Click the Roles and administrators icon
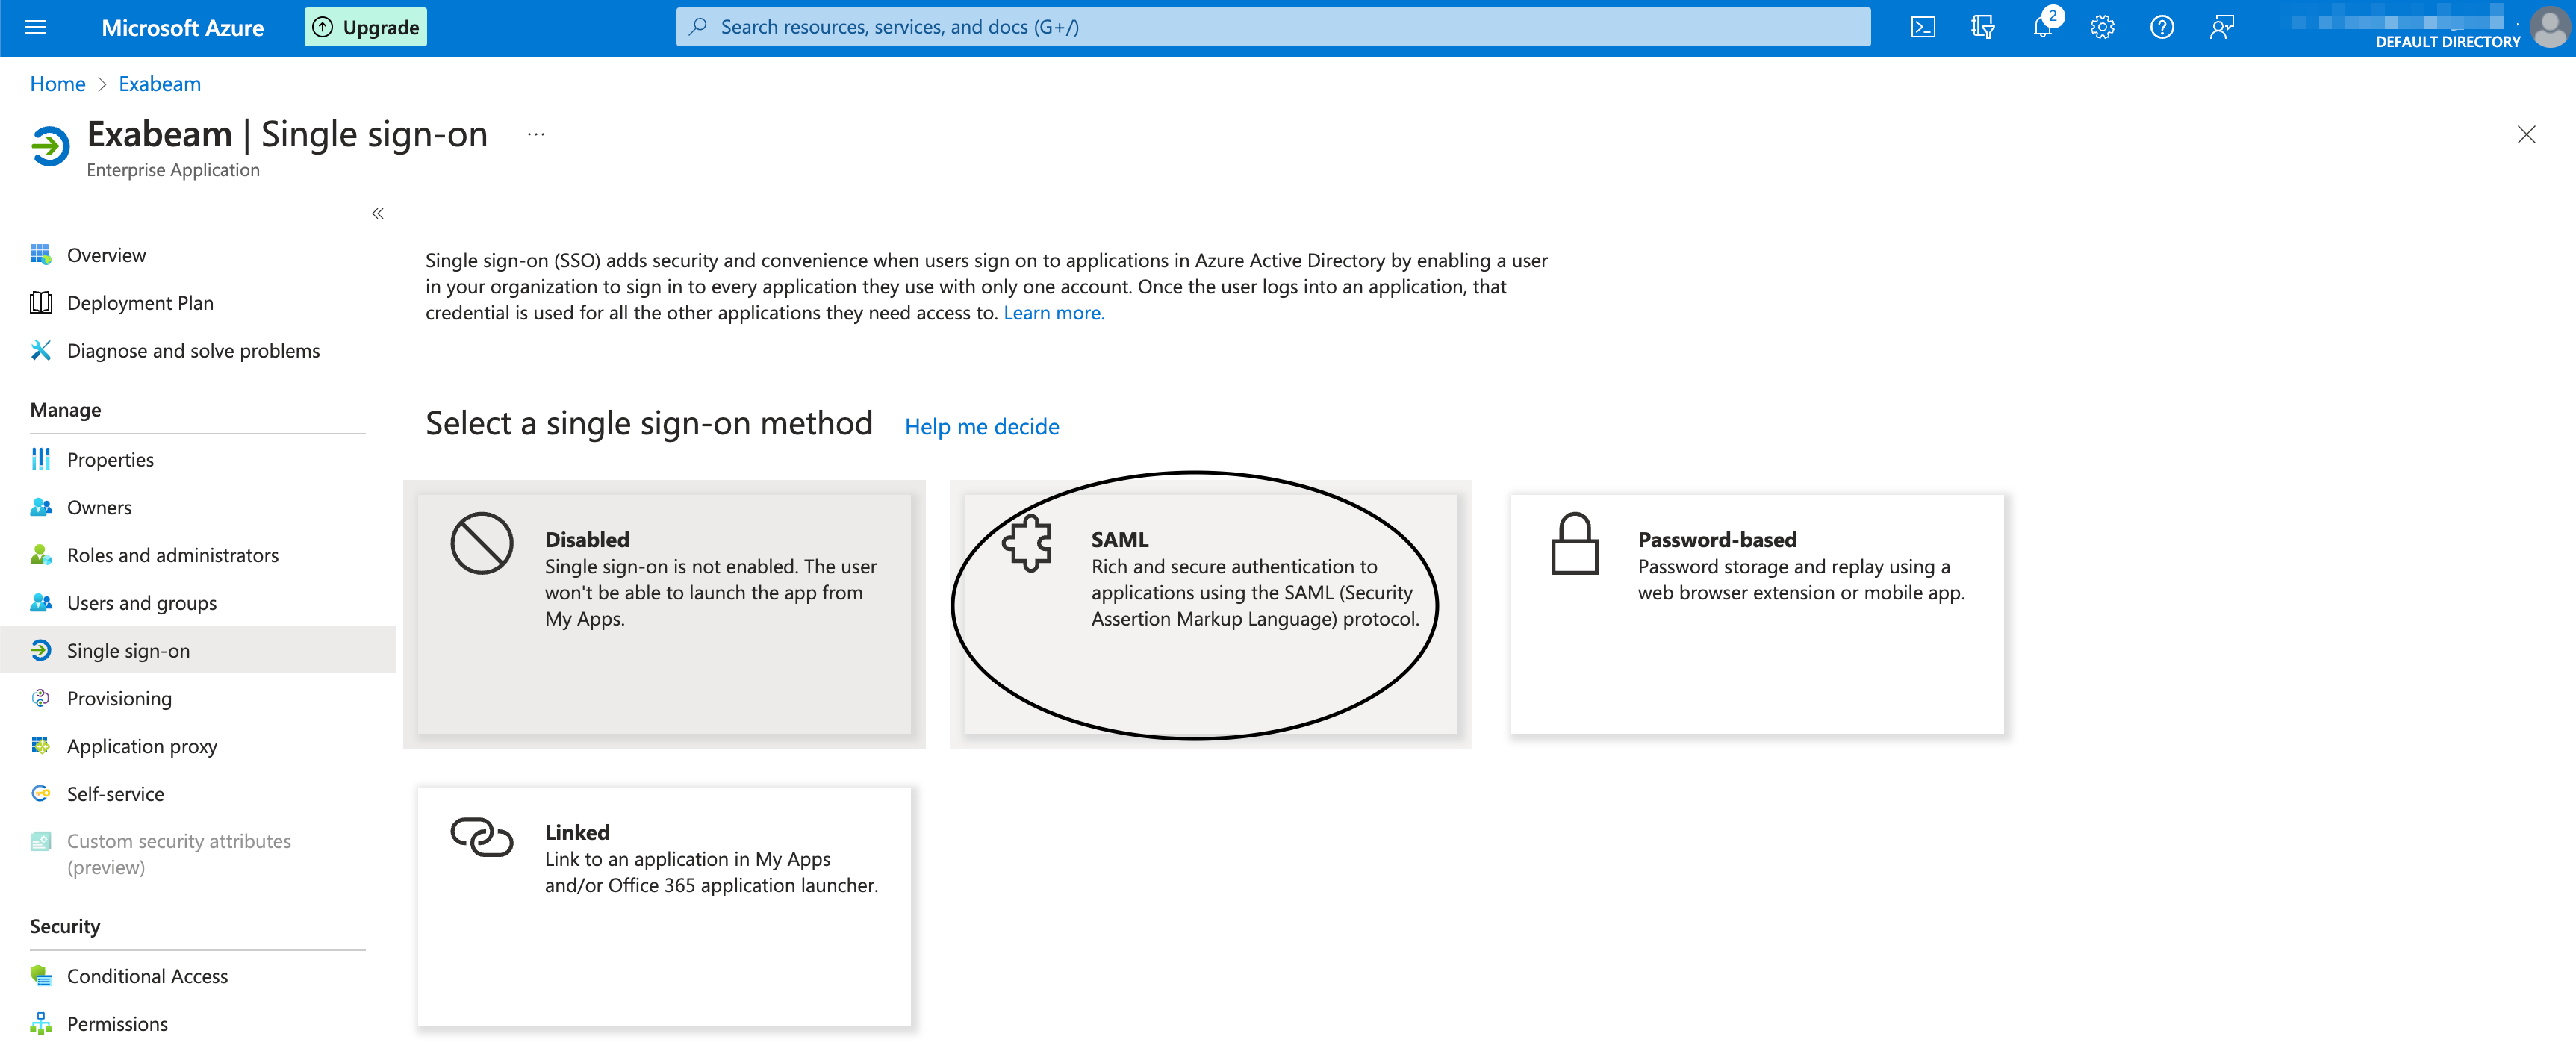The image size is (2576, 1051). click(40, 555)
